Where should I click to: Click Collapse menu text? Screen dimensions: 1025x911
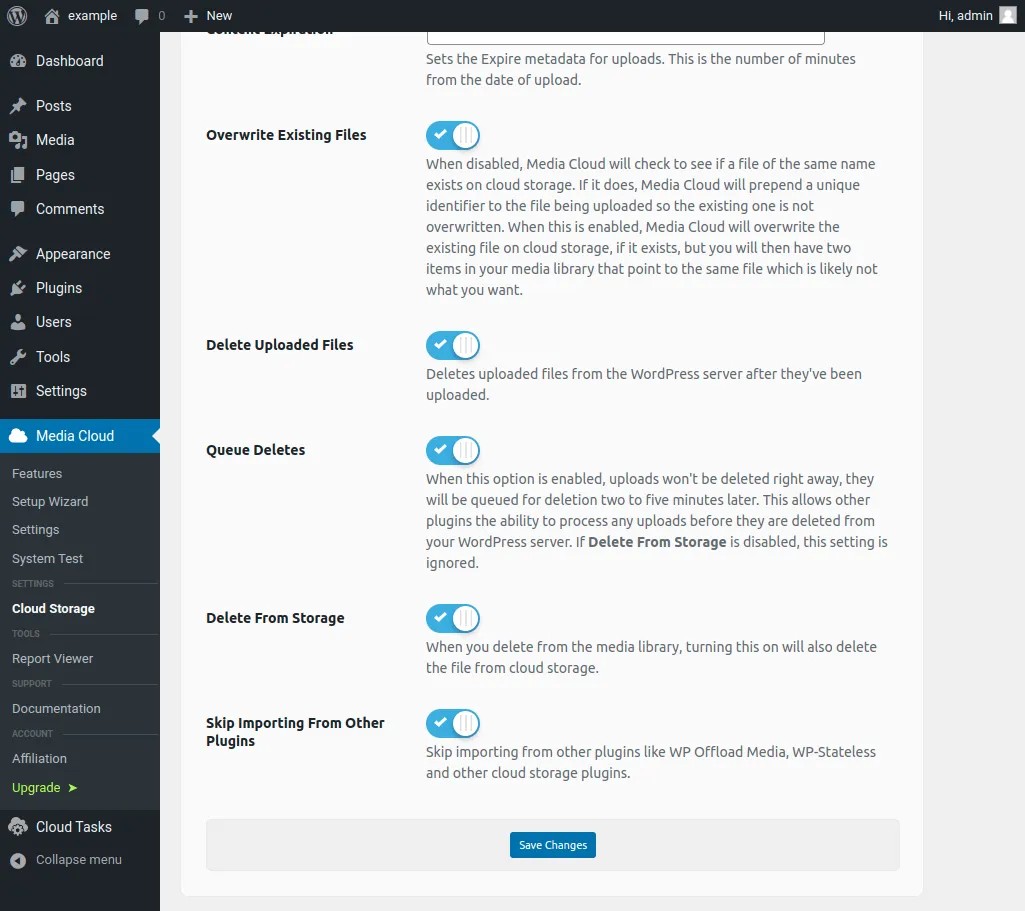click(x=78, y=860)
